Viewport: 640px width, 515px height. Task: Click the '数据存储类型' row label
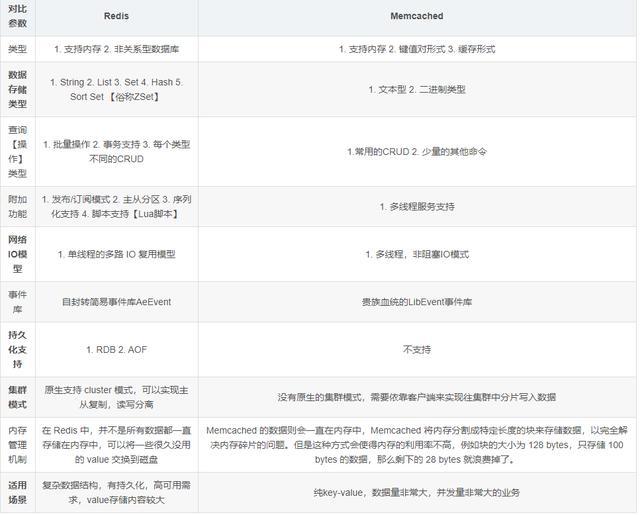(18, 89)
